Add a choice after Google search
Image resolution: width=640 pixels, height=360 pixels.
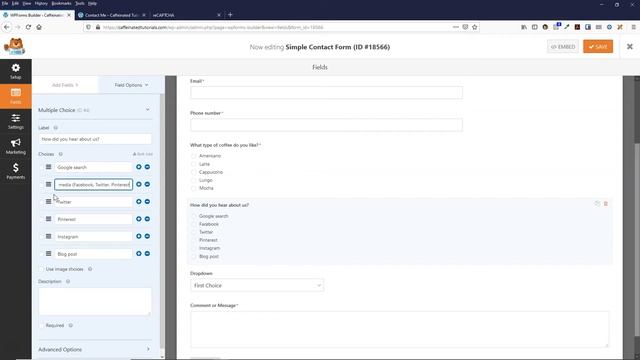point(139,167)
